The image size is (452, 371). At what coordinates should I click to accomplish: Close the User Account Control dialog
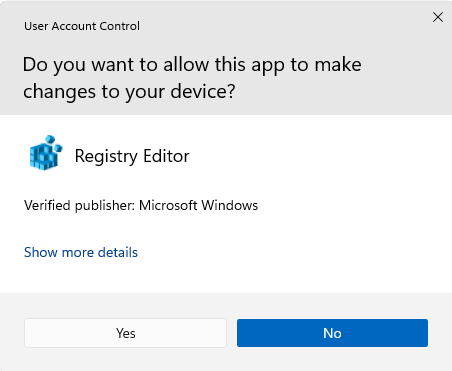tap(438, 17)
